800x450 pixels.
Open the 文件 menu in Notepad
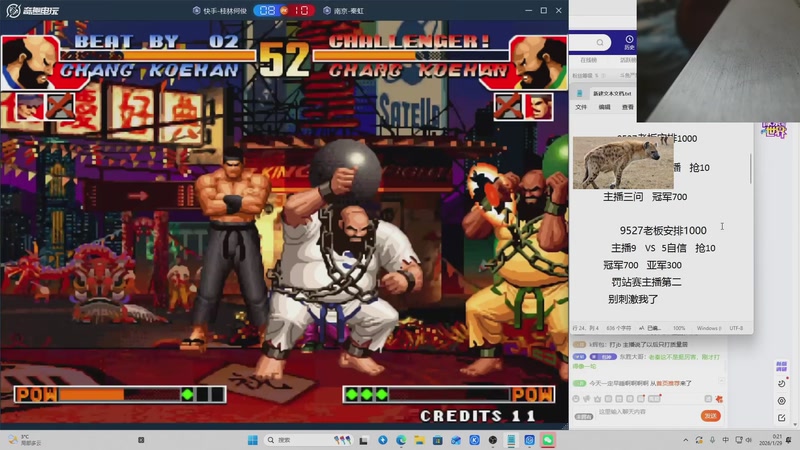click(x=581, y=107)
